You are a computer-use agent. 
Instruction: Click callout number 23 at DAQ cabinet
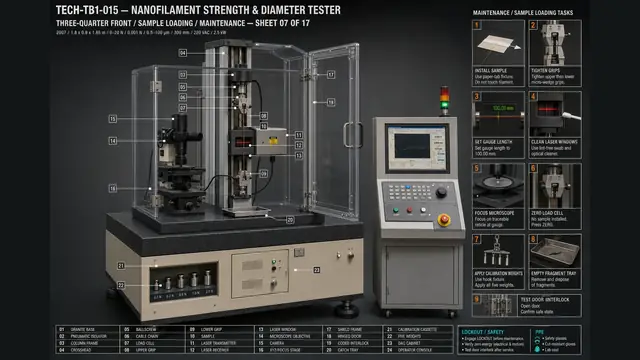[x=316, y=270]
